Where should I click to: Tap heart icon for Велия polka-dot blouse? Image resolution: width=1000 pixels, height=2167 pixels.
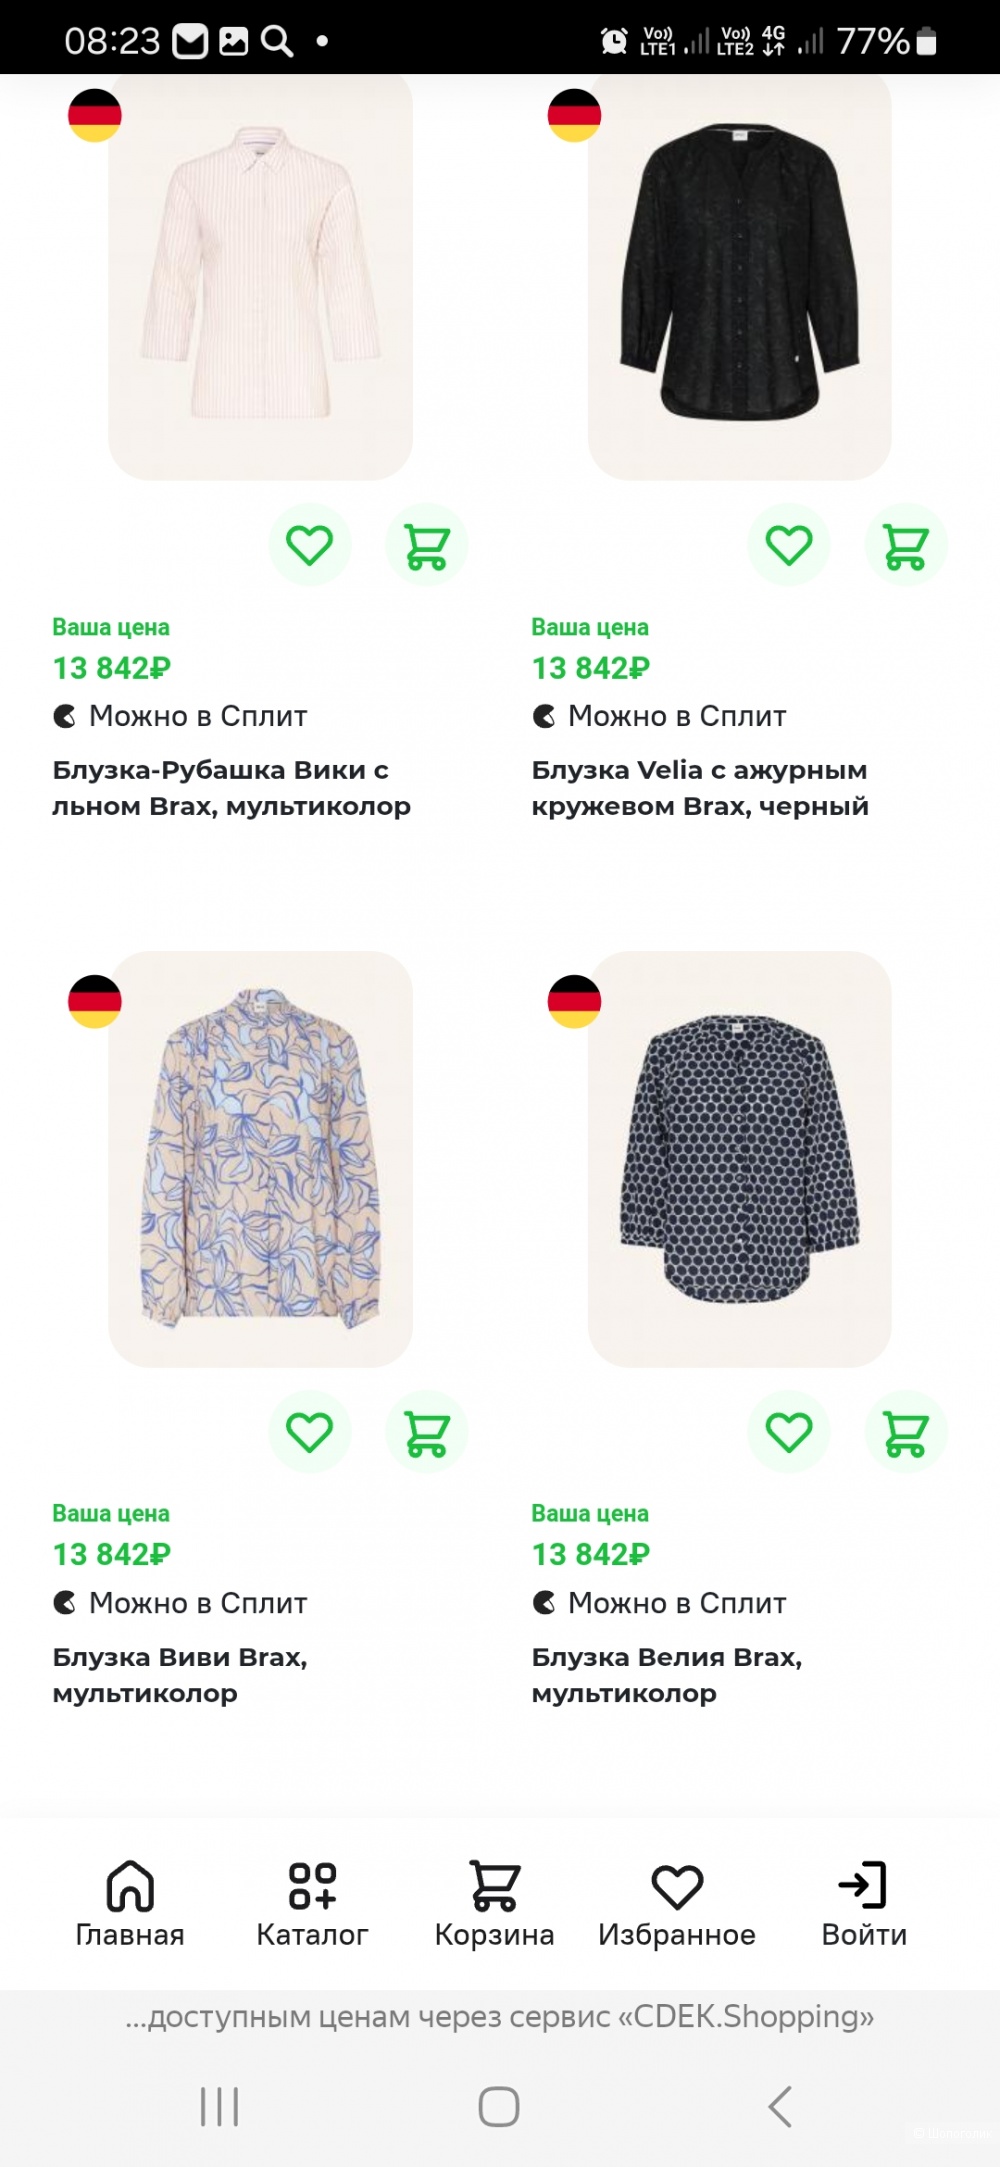pos(789,1432)
